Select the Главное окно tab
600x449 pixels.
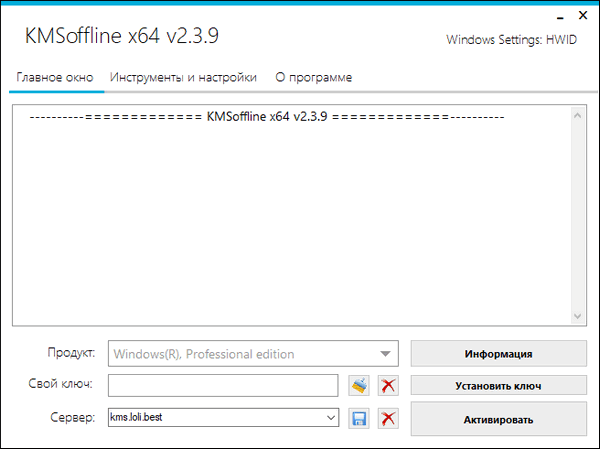click(x=55, y=77)
